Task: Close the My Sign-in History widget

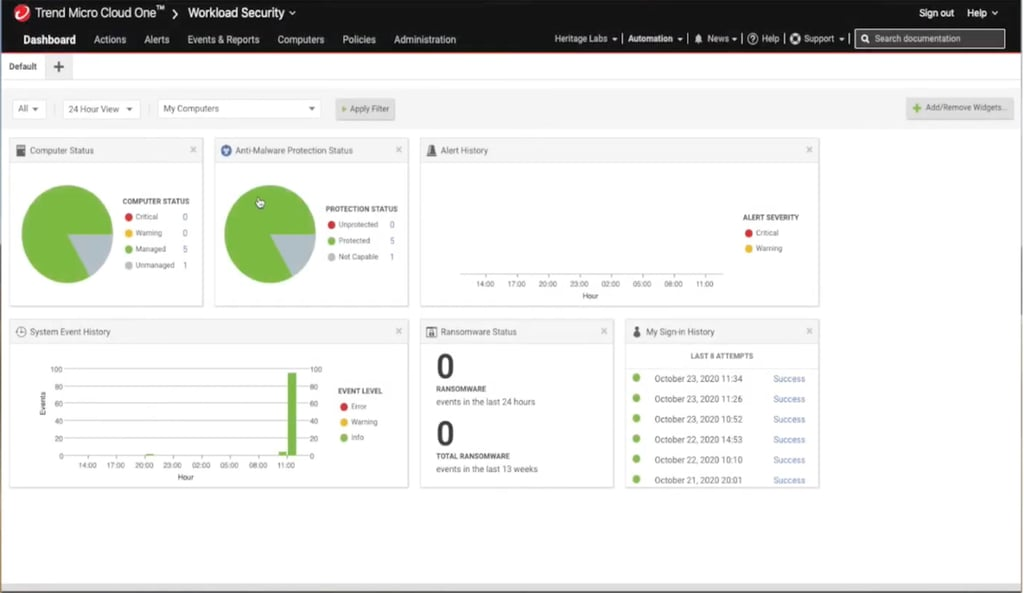Action: click(809, 331)
